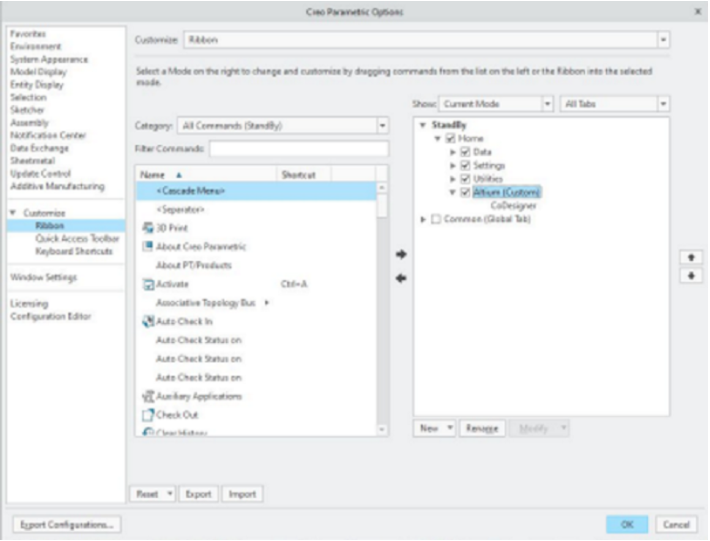Add command with right arrow icon

(401, 254)
